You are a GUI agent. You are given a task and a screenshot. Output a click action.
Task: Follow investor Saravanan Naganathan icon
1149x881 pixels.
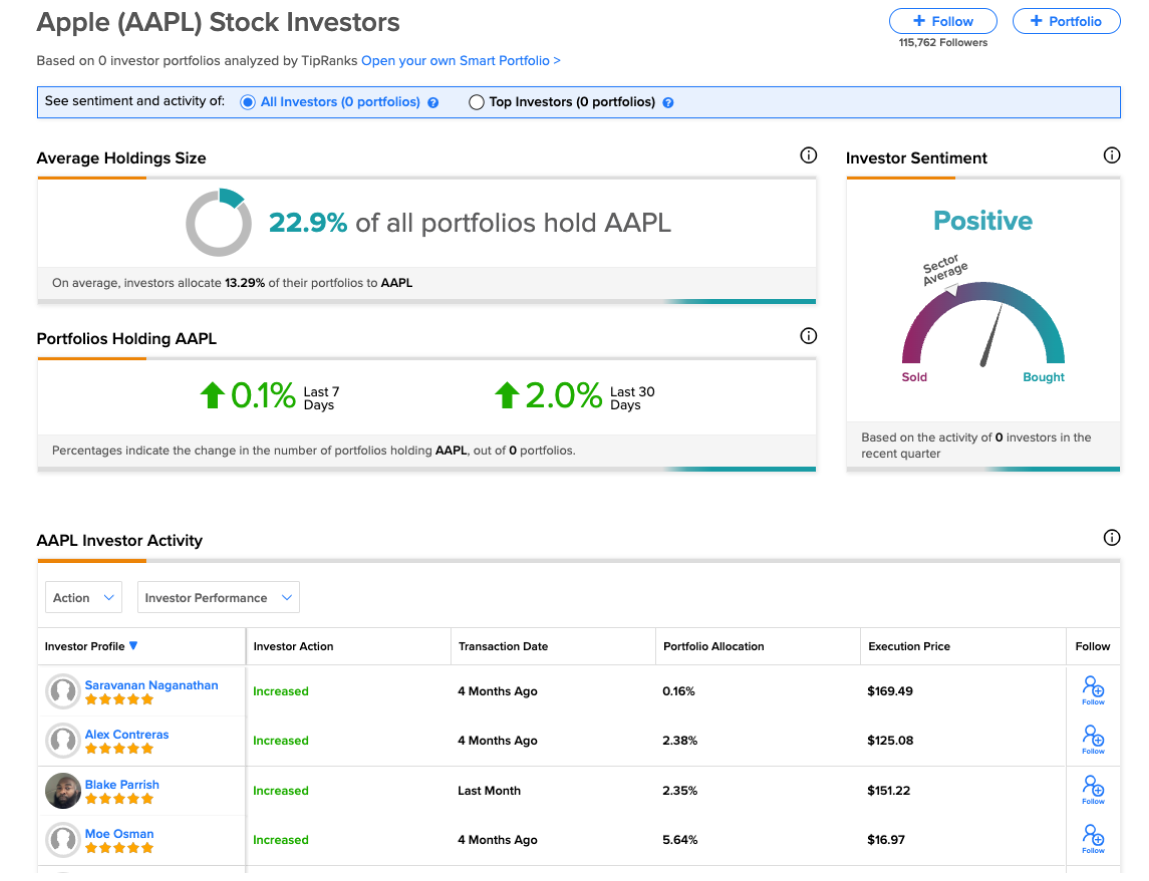pos(1093,690)
